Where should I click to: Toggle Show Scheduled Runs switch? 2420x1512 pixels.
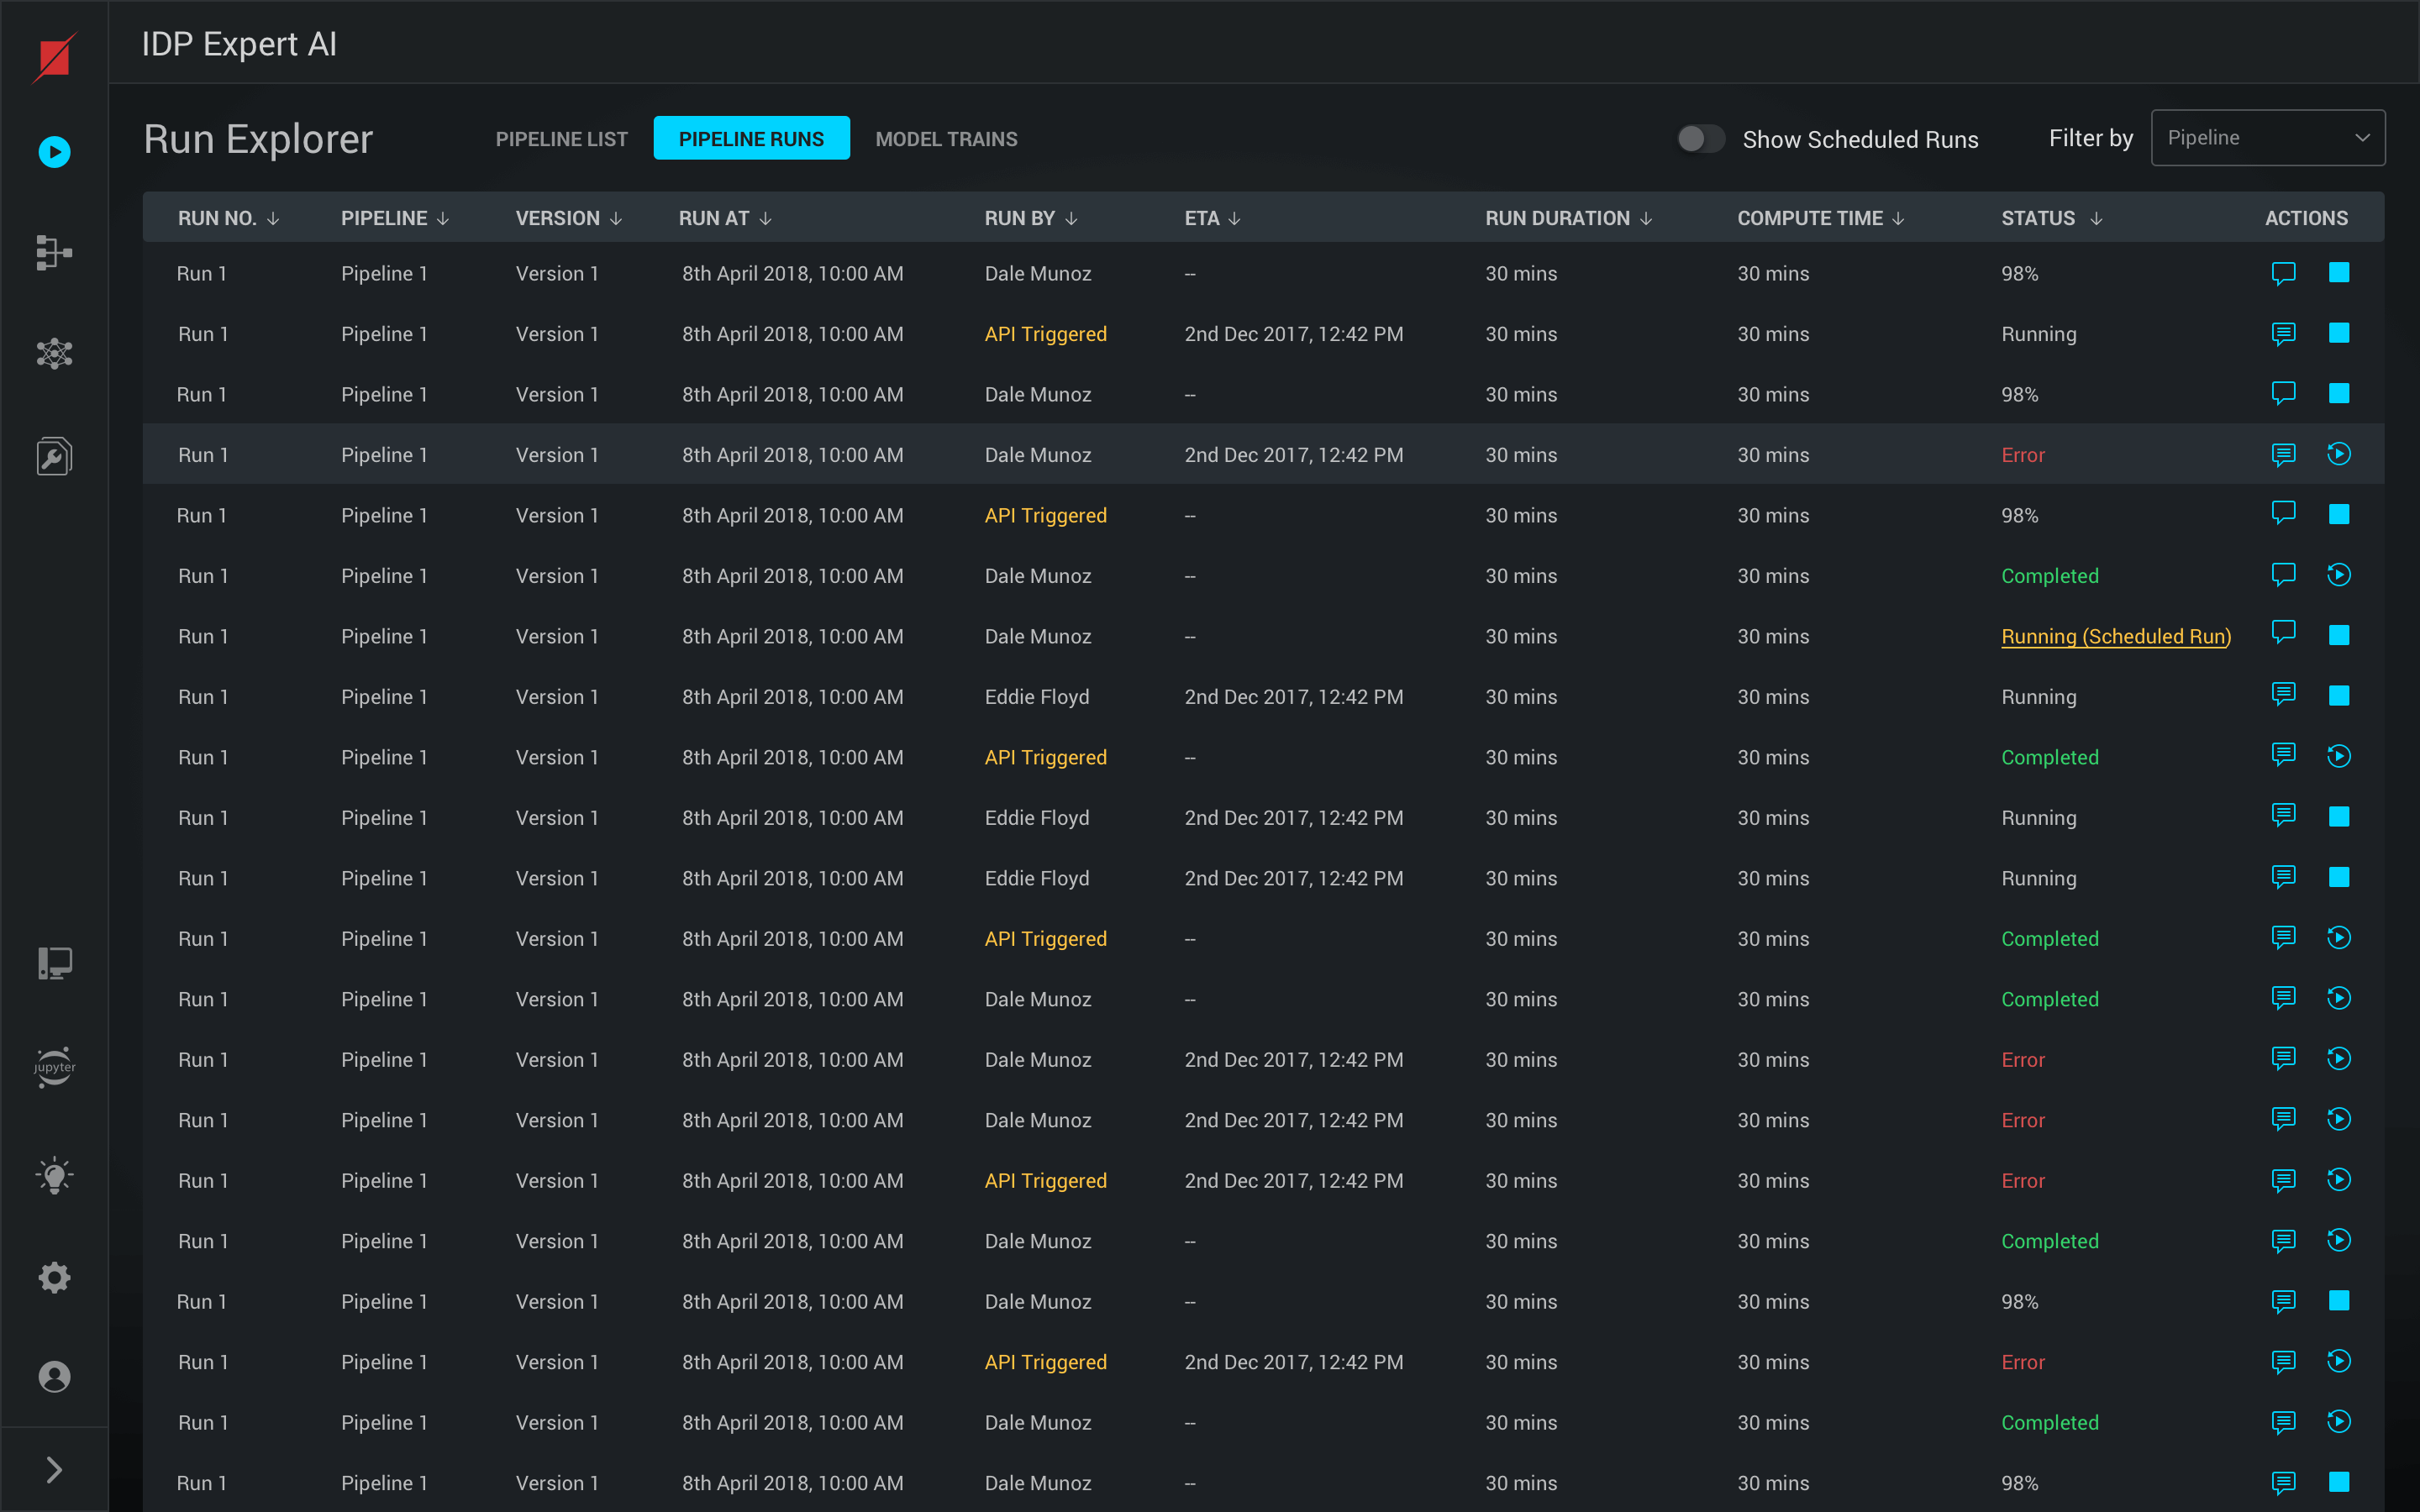(1700, 139)
